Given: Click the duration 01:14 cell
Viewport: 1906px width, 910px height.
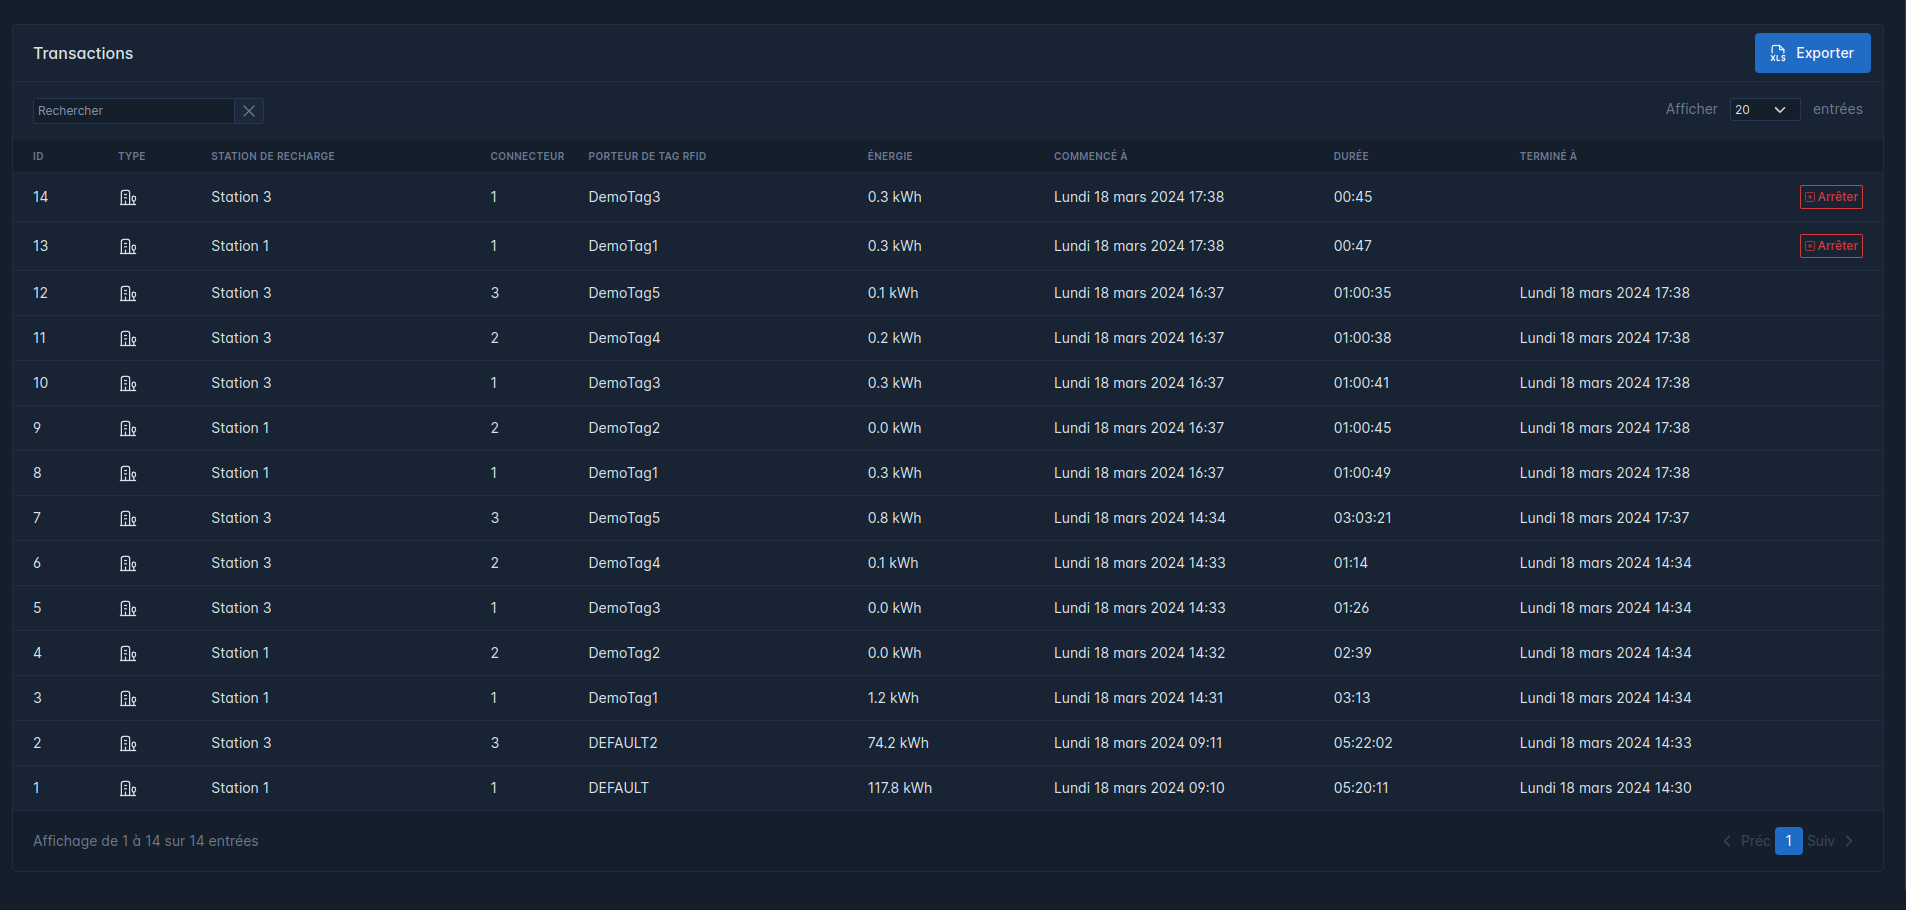Looking at the screenshot, I should (x=1351, y=563).
